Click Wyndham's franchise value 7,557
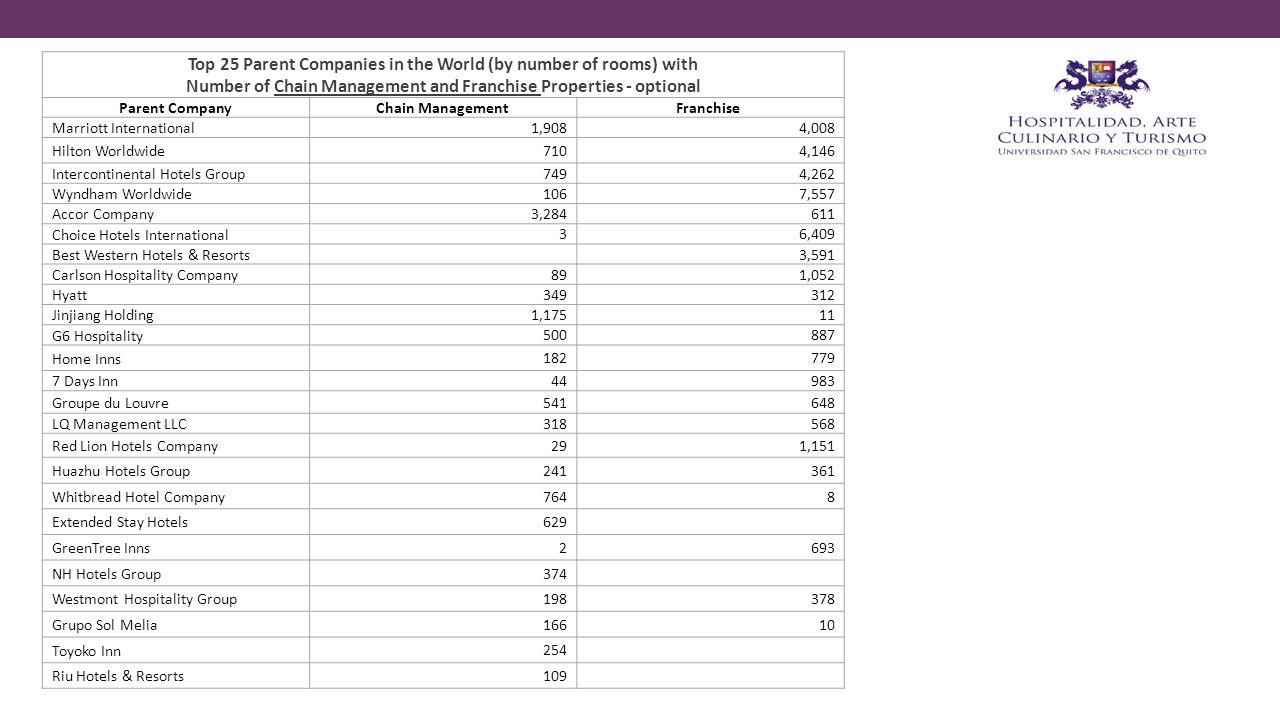This screenshot has height=720, width=1280. click(x=816, y=194)
